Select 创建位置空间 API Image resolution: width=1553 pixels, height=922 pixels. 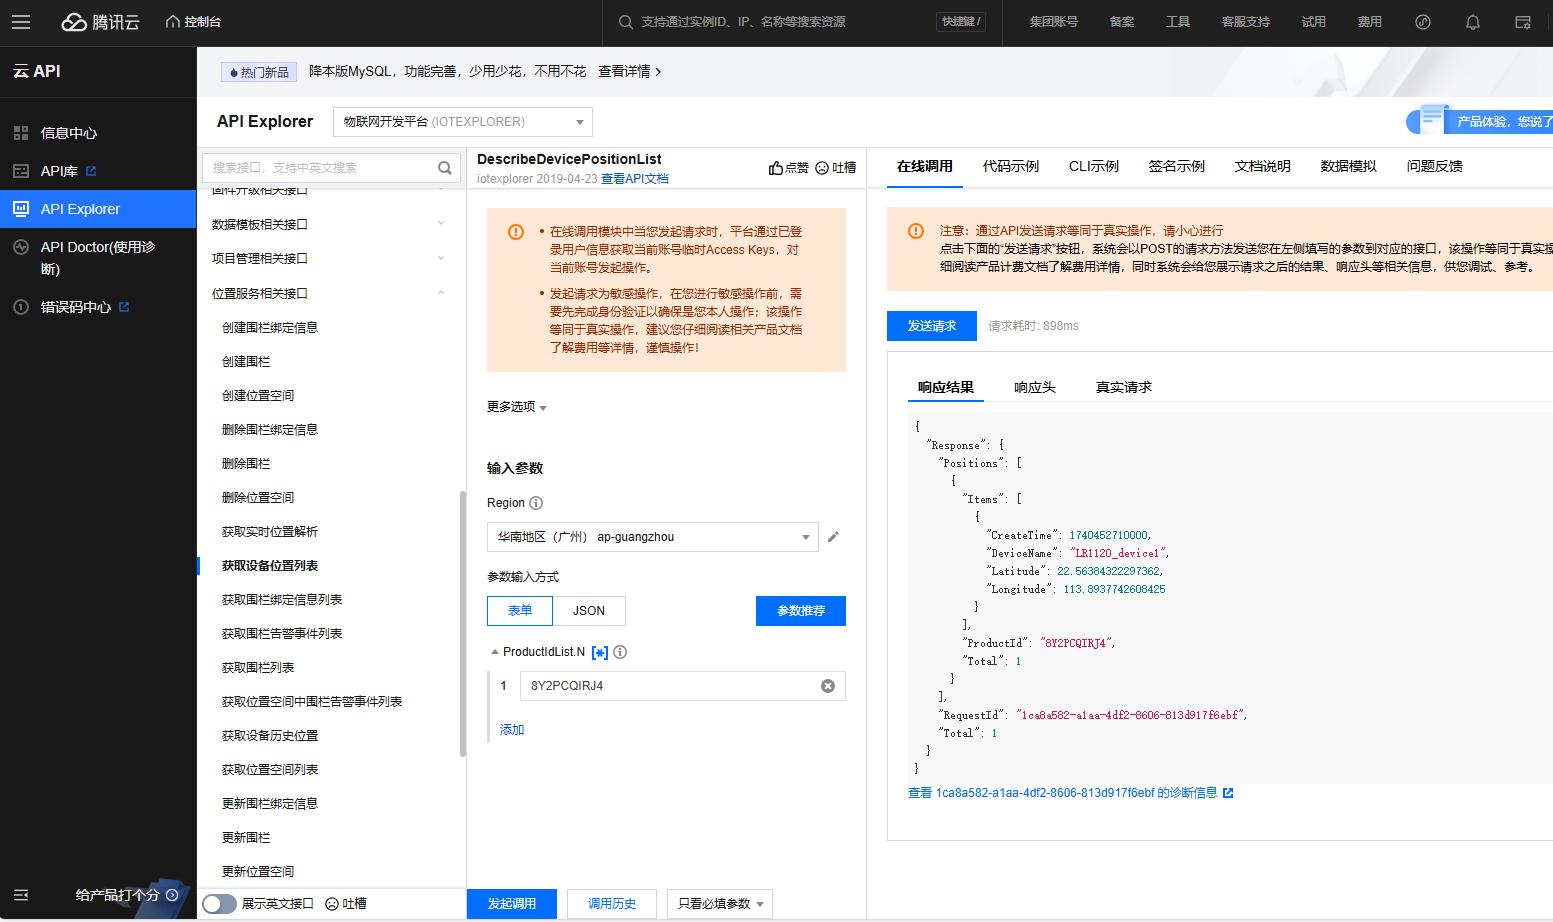(258, 395)
